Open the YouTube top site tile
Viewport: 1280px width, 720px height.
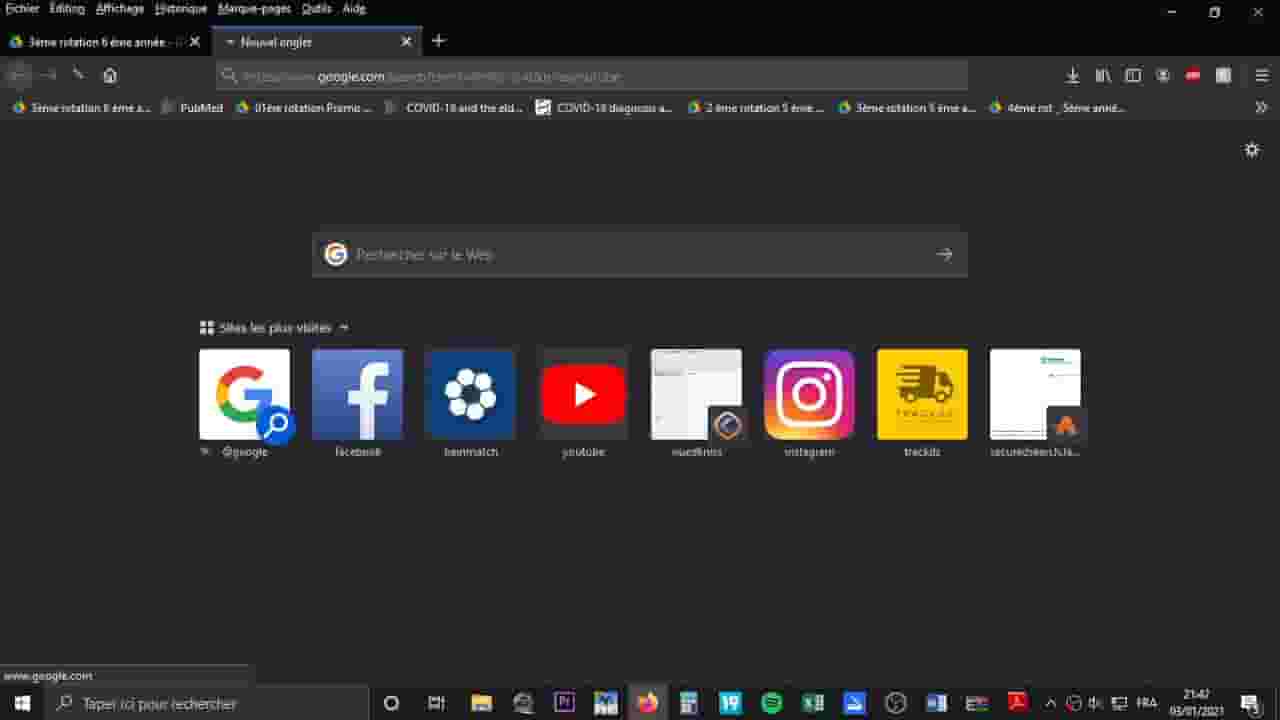tap(584, 394)
